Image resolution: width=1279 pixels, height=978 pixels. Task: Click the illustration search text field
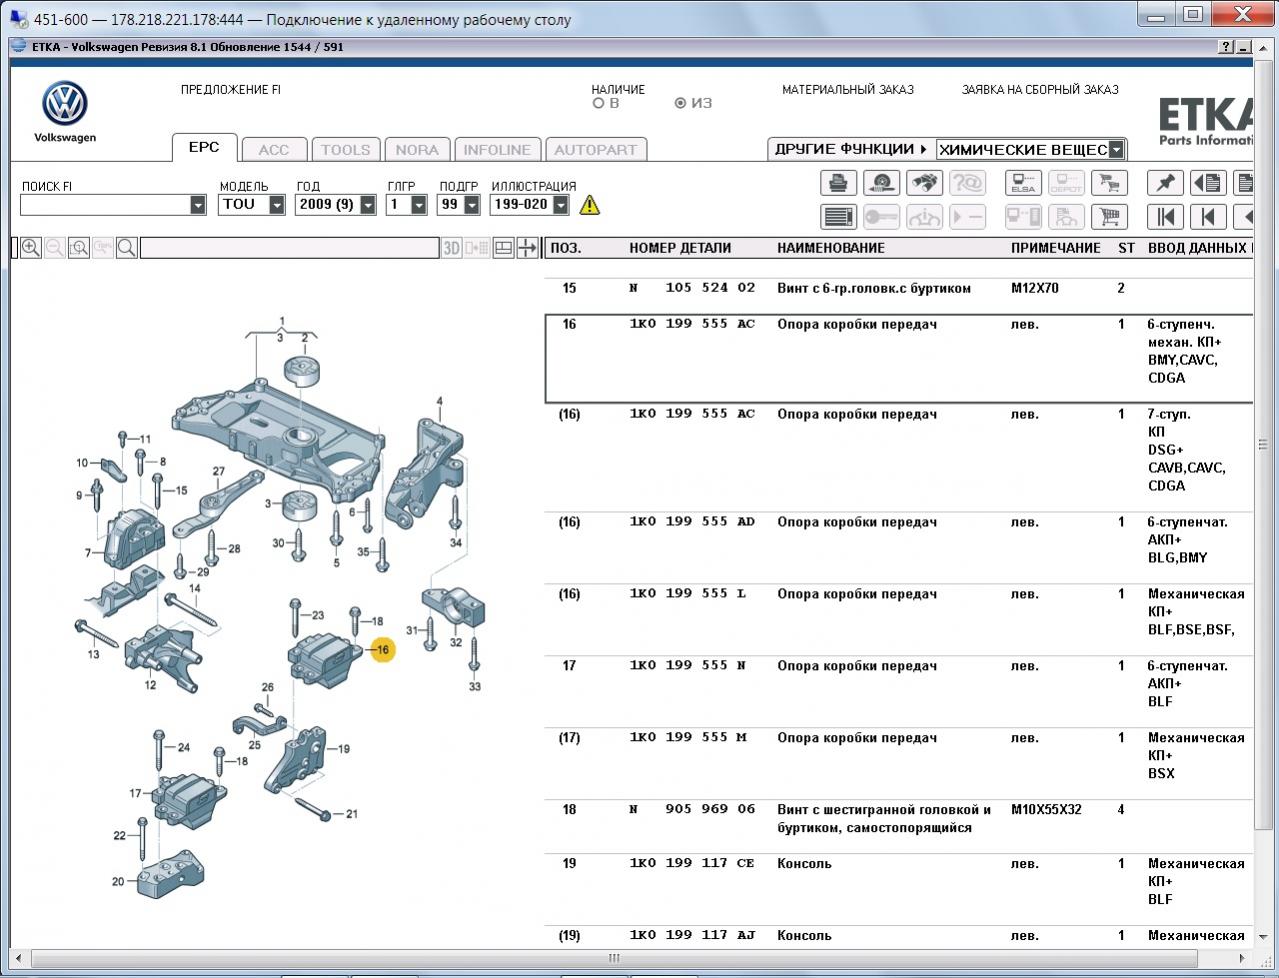point(290,248)
